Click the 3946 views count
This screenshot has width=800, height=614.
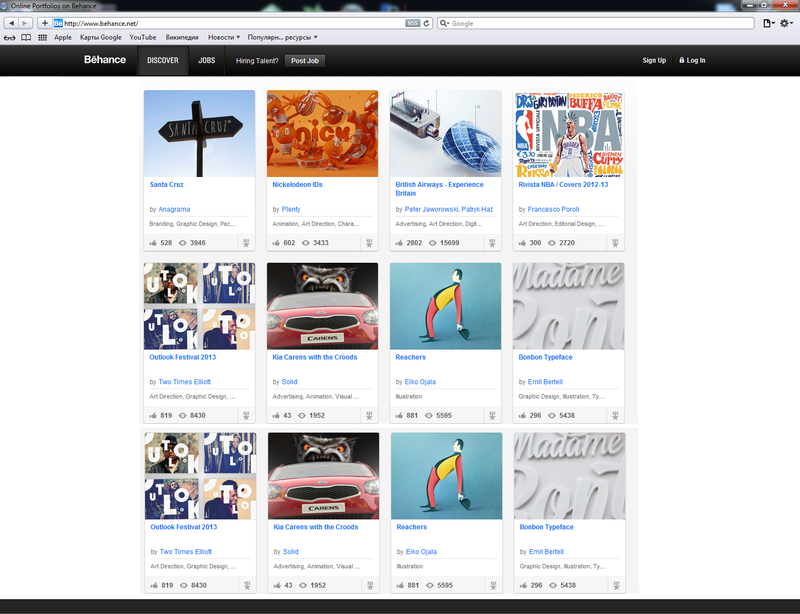pyautogui.click(x=197, y=243)
